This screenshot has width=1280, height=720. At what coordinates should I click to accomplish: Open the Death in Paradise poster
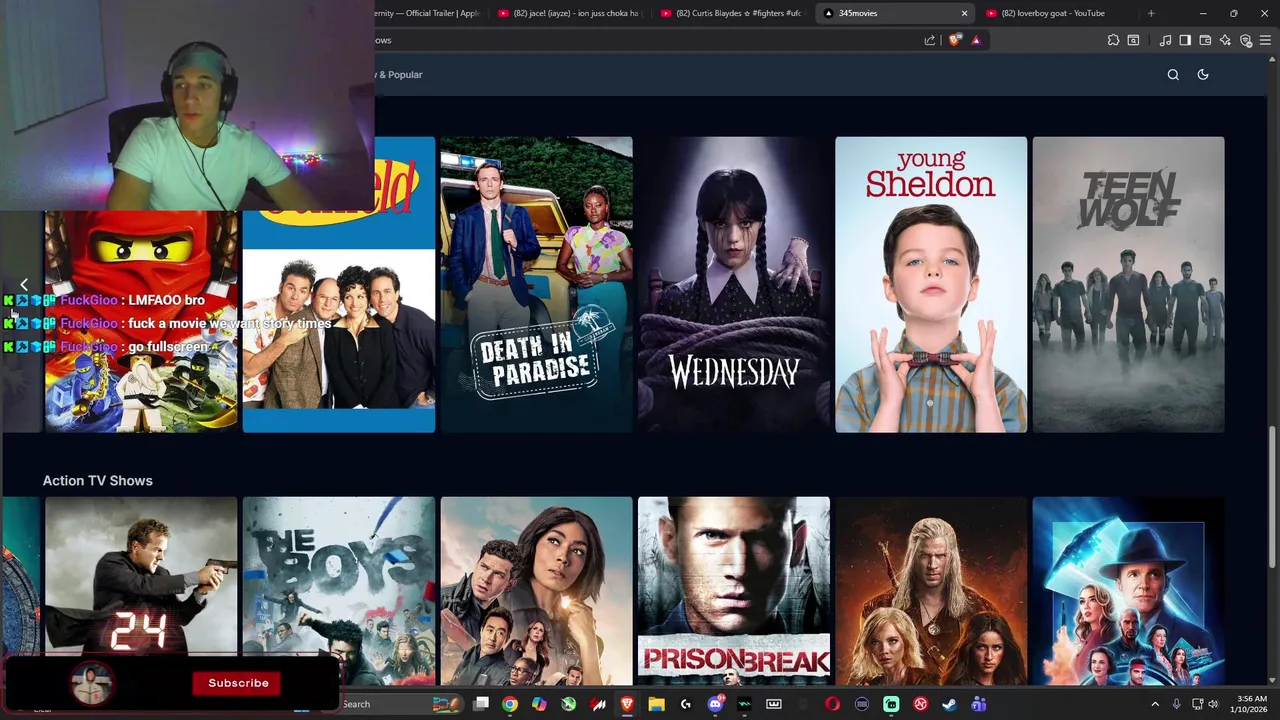click(536, 285)
